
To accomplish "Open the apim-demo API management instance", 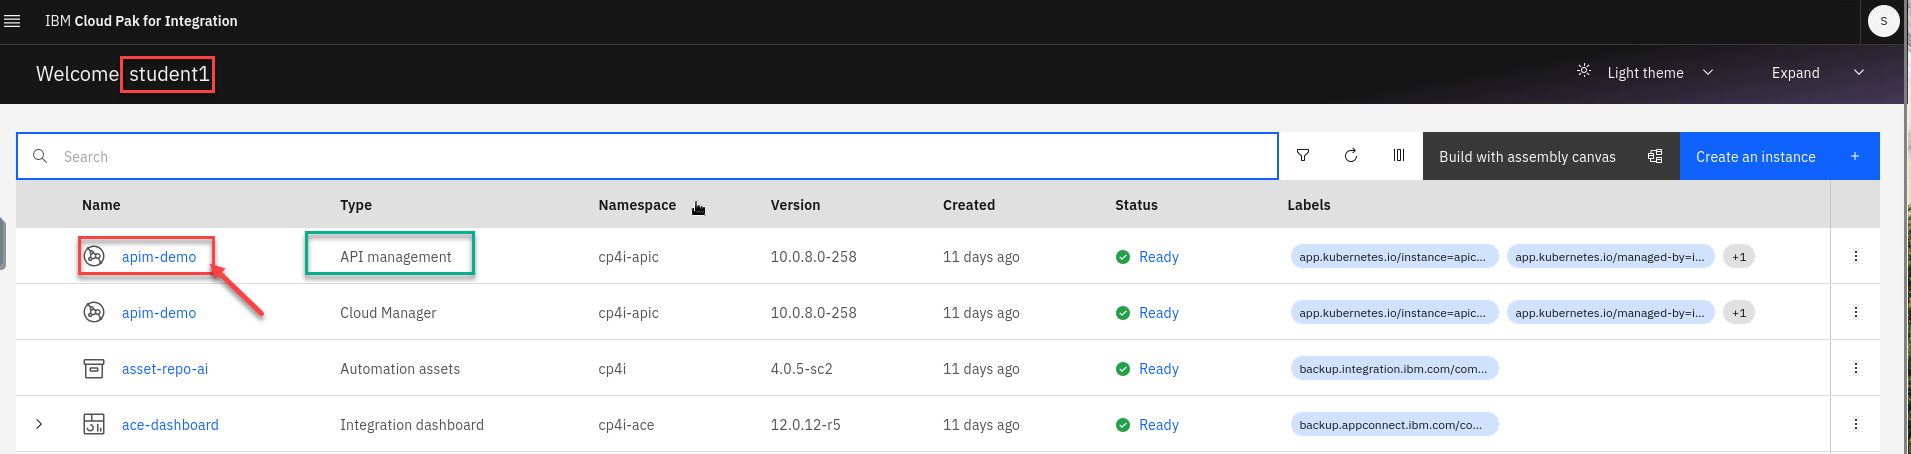I will coord(159,257).
